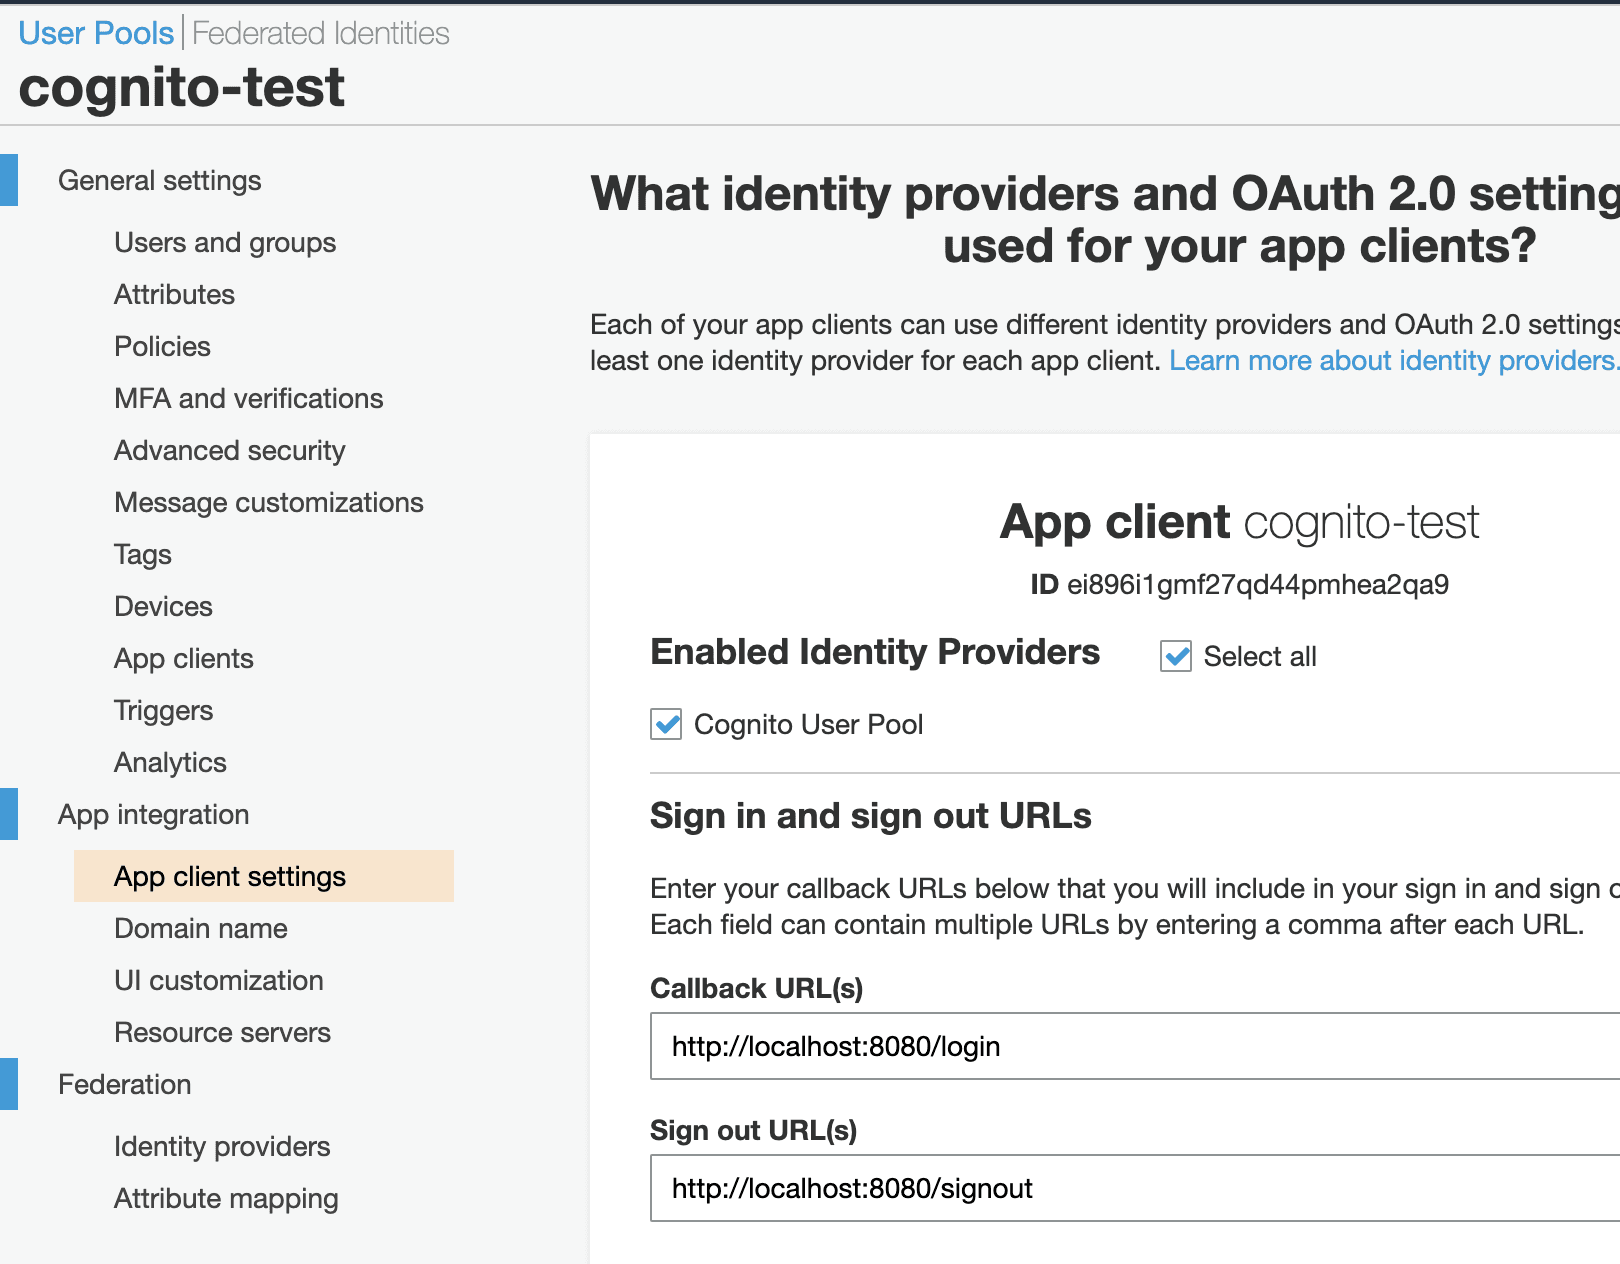Open UI customization page
The width and height of the screenshot is (1620, 1264).
[x=219, y=980]
